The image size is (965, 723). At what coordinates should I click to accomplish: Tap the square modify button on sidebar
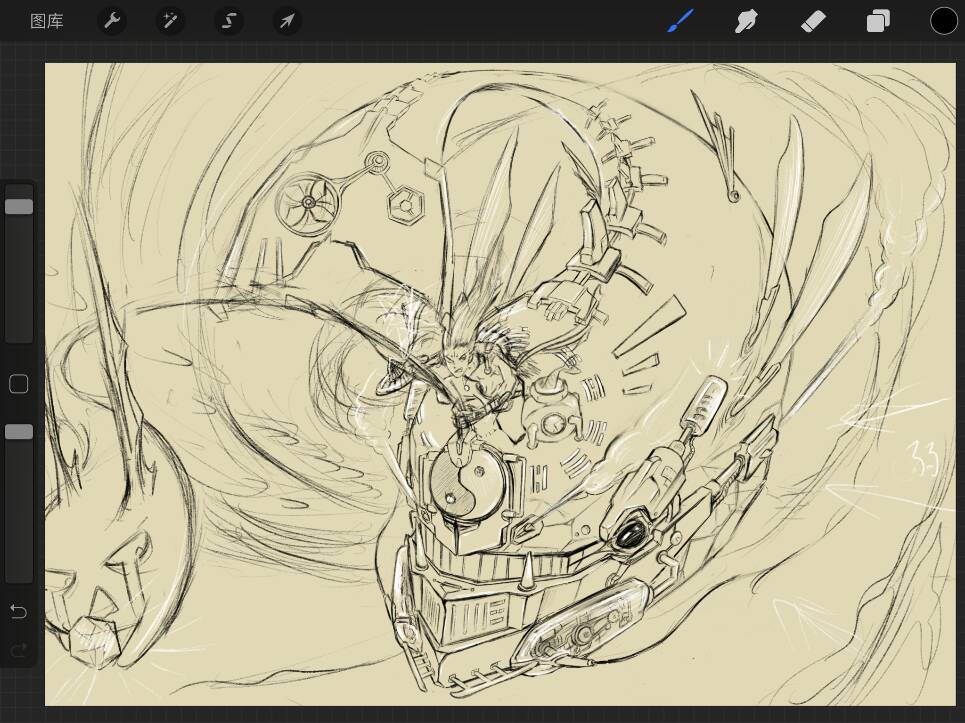tap(19, 384)
